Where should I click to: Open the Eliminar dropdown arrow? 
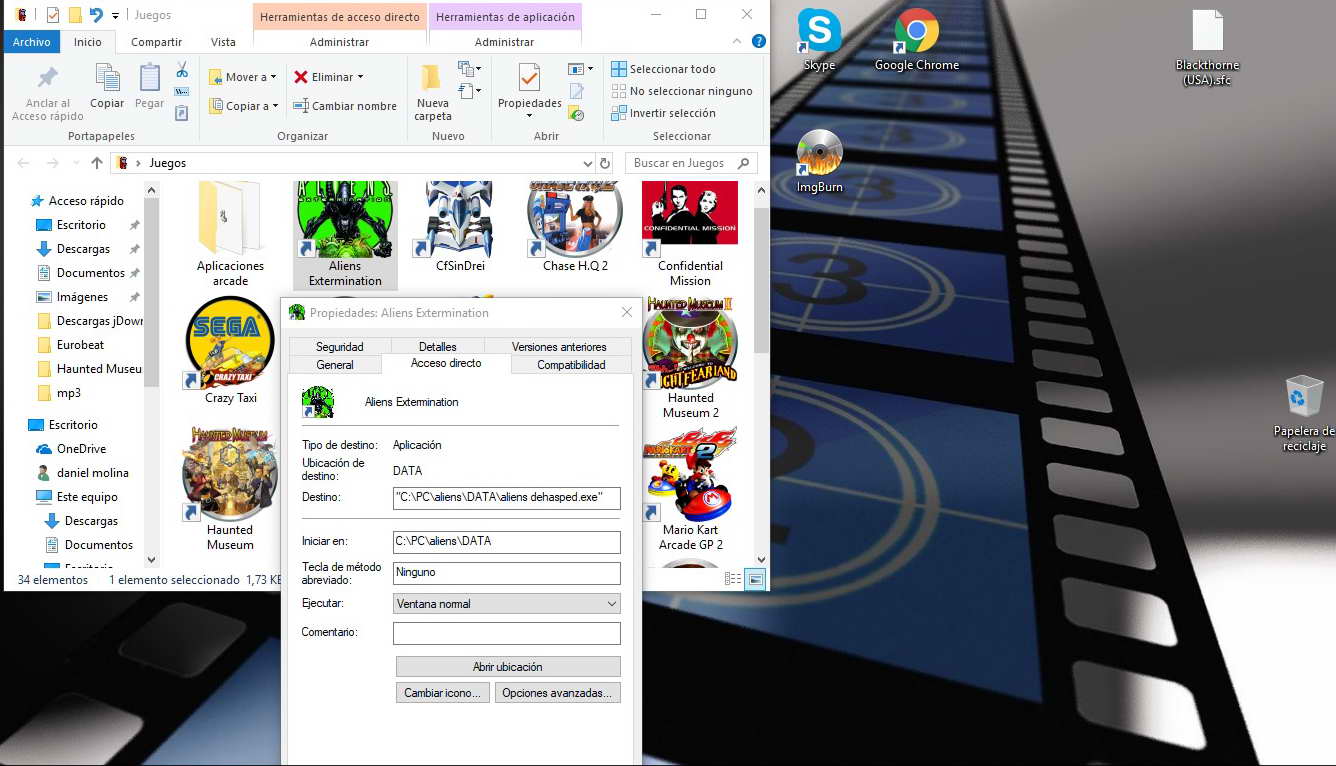360,77
